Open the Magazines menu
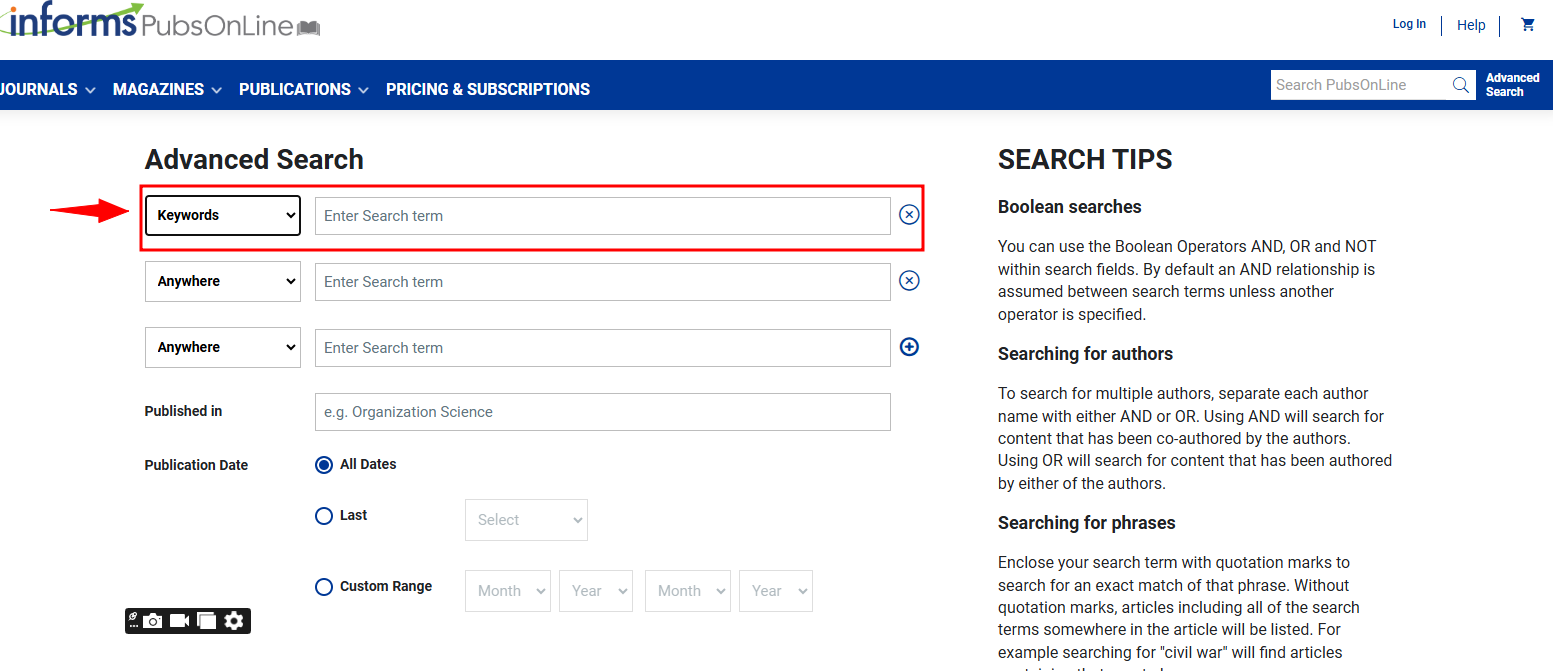Image resolution: width=1553 pixels, height=671 pixels. (167, 89)
